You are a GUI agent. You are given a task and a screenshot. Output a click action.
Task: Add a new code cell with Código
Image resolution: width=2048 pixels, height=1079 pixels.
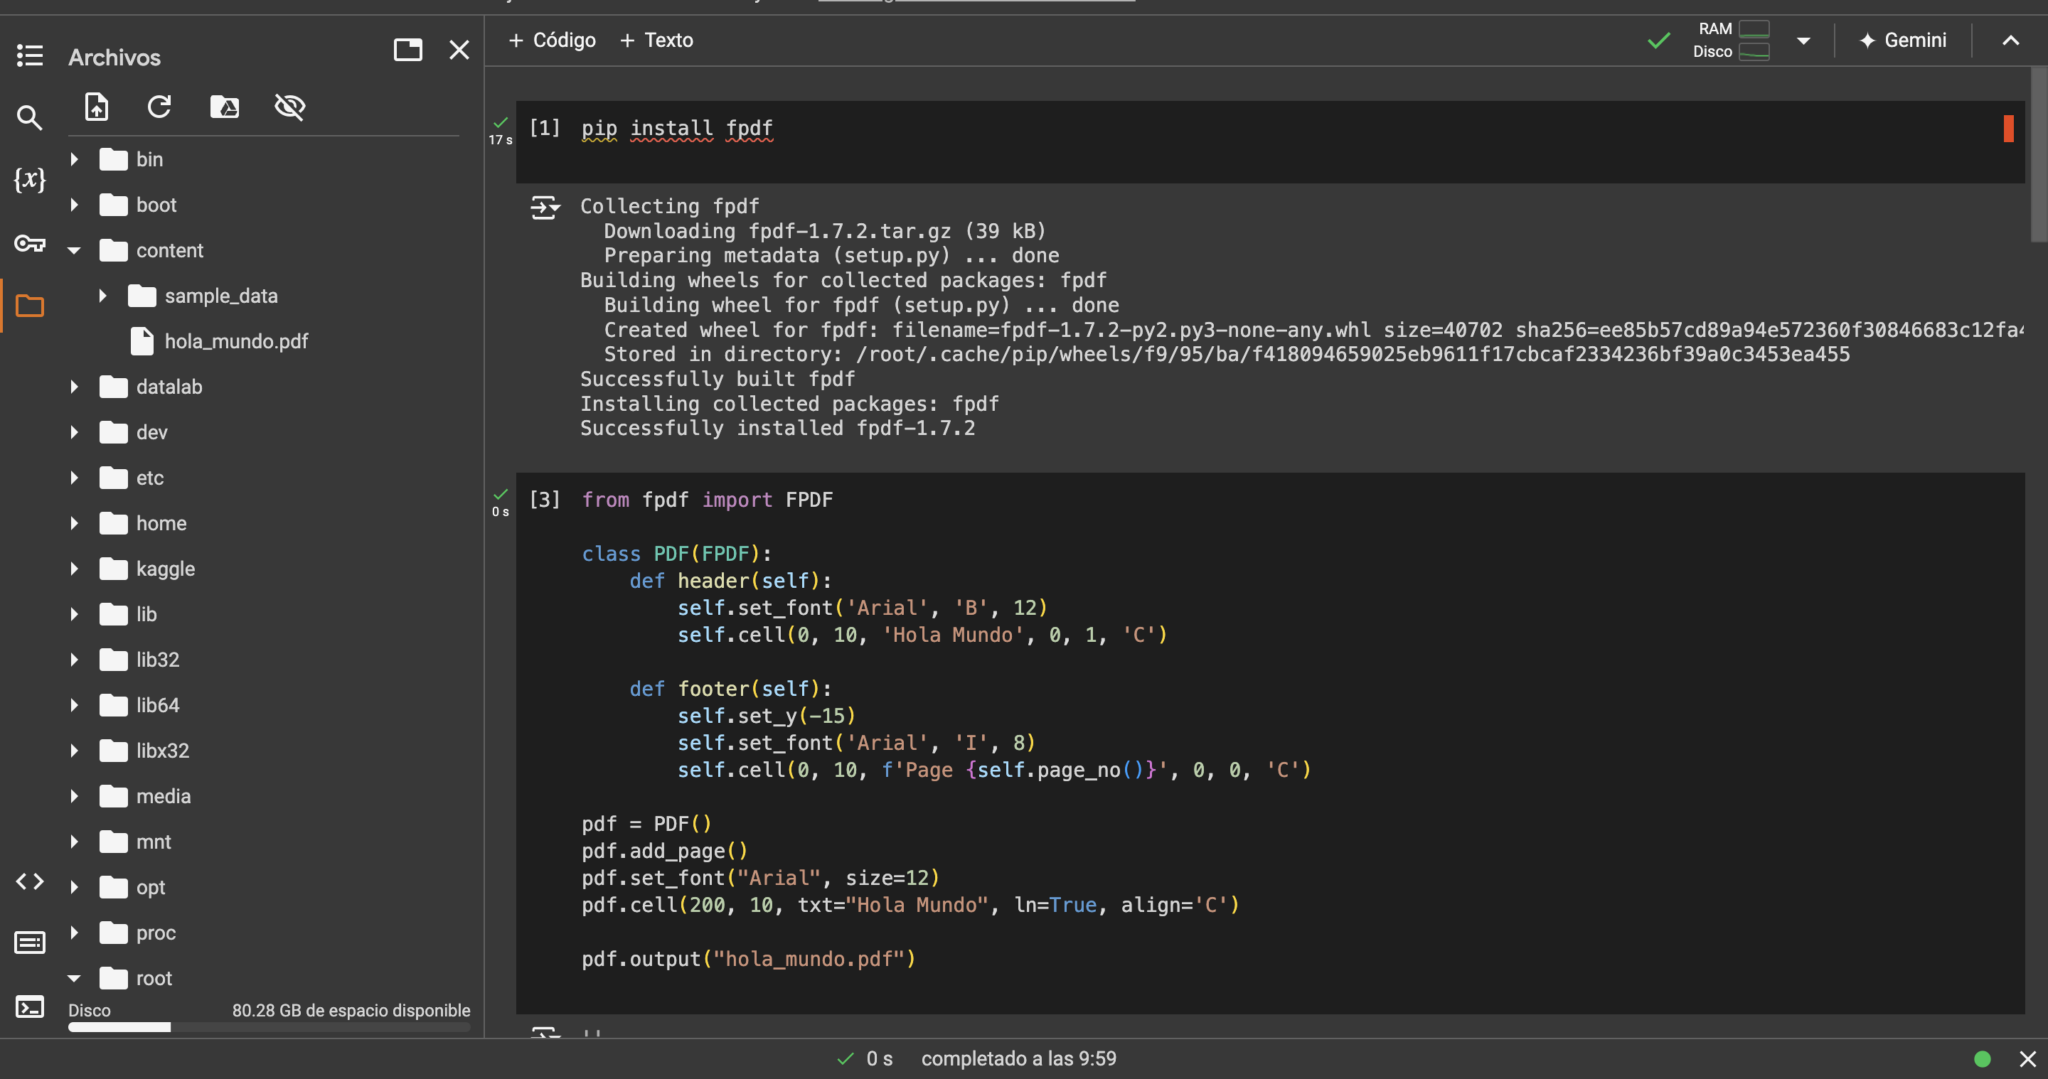coord(551,40)
